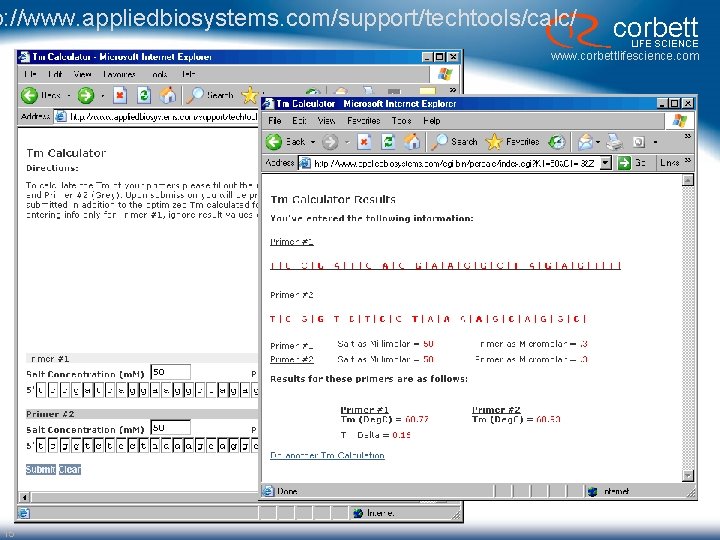
Task: Open the File menu in the results window
Action: pos(275,121)
